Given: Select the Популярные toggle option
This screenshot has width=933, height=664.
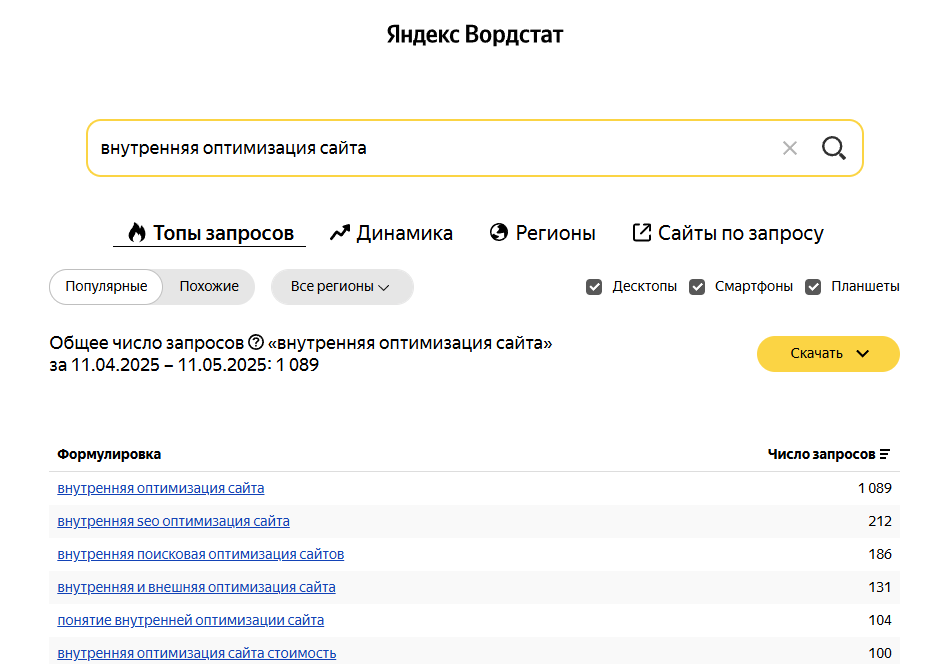Looking at the screenshot, I should (x=106, y=287).
